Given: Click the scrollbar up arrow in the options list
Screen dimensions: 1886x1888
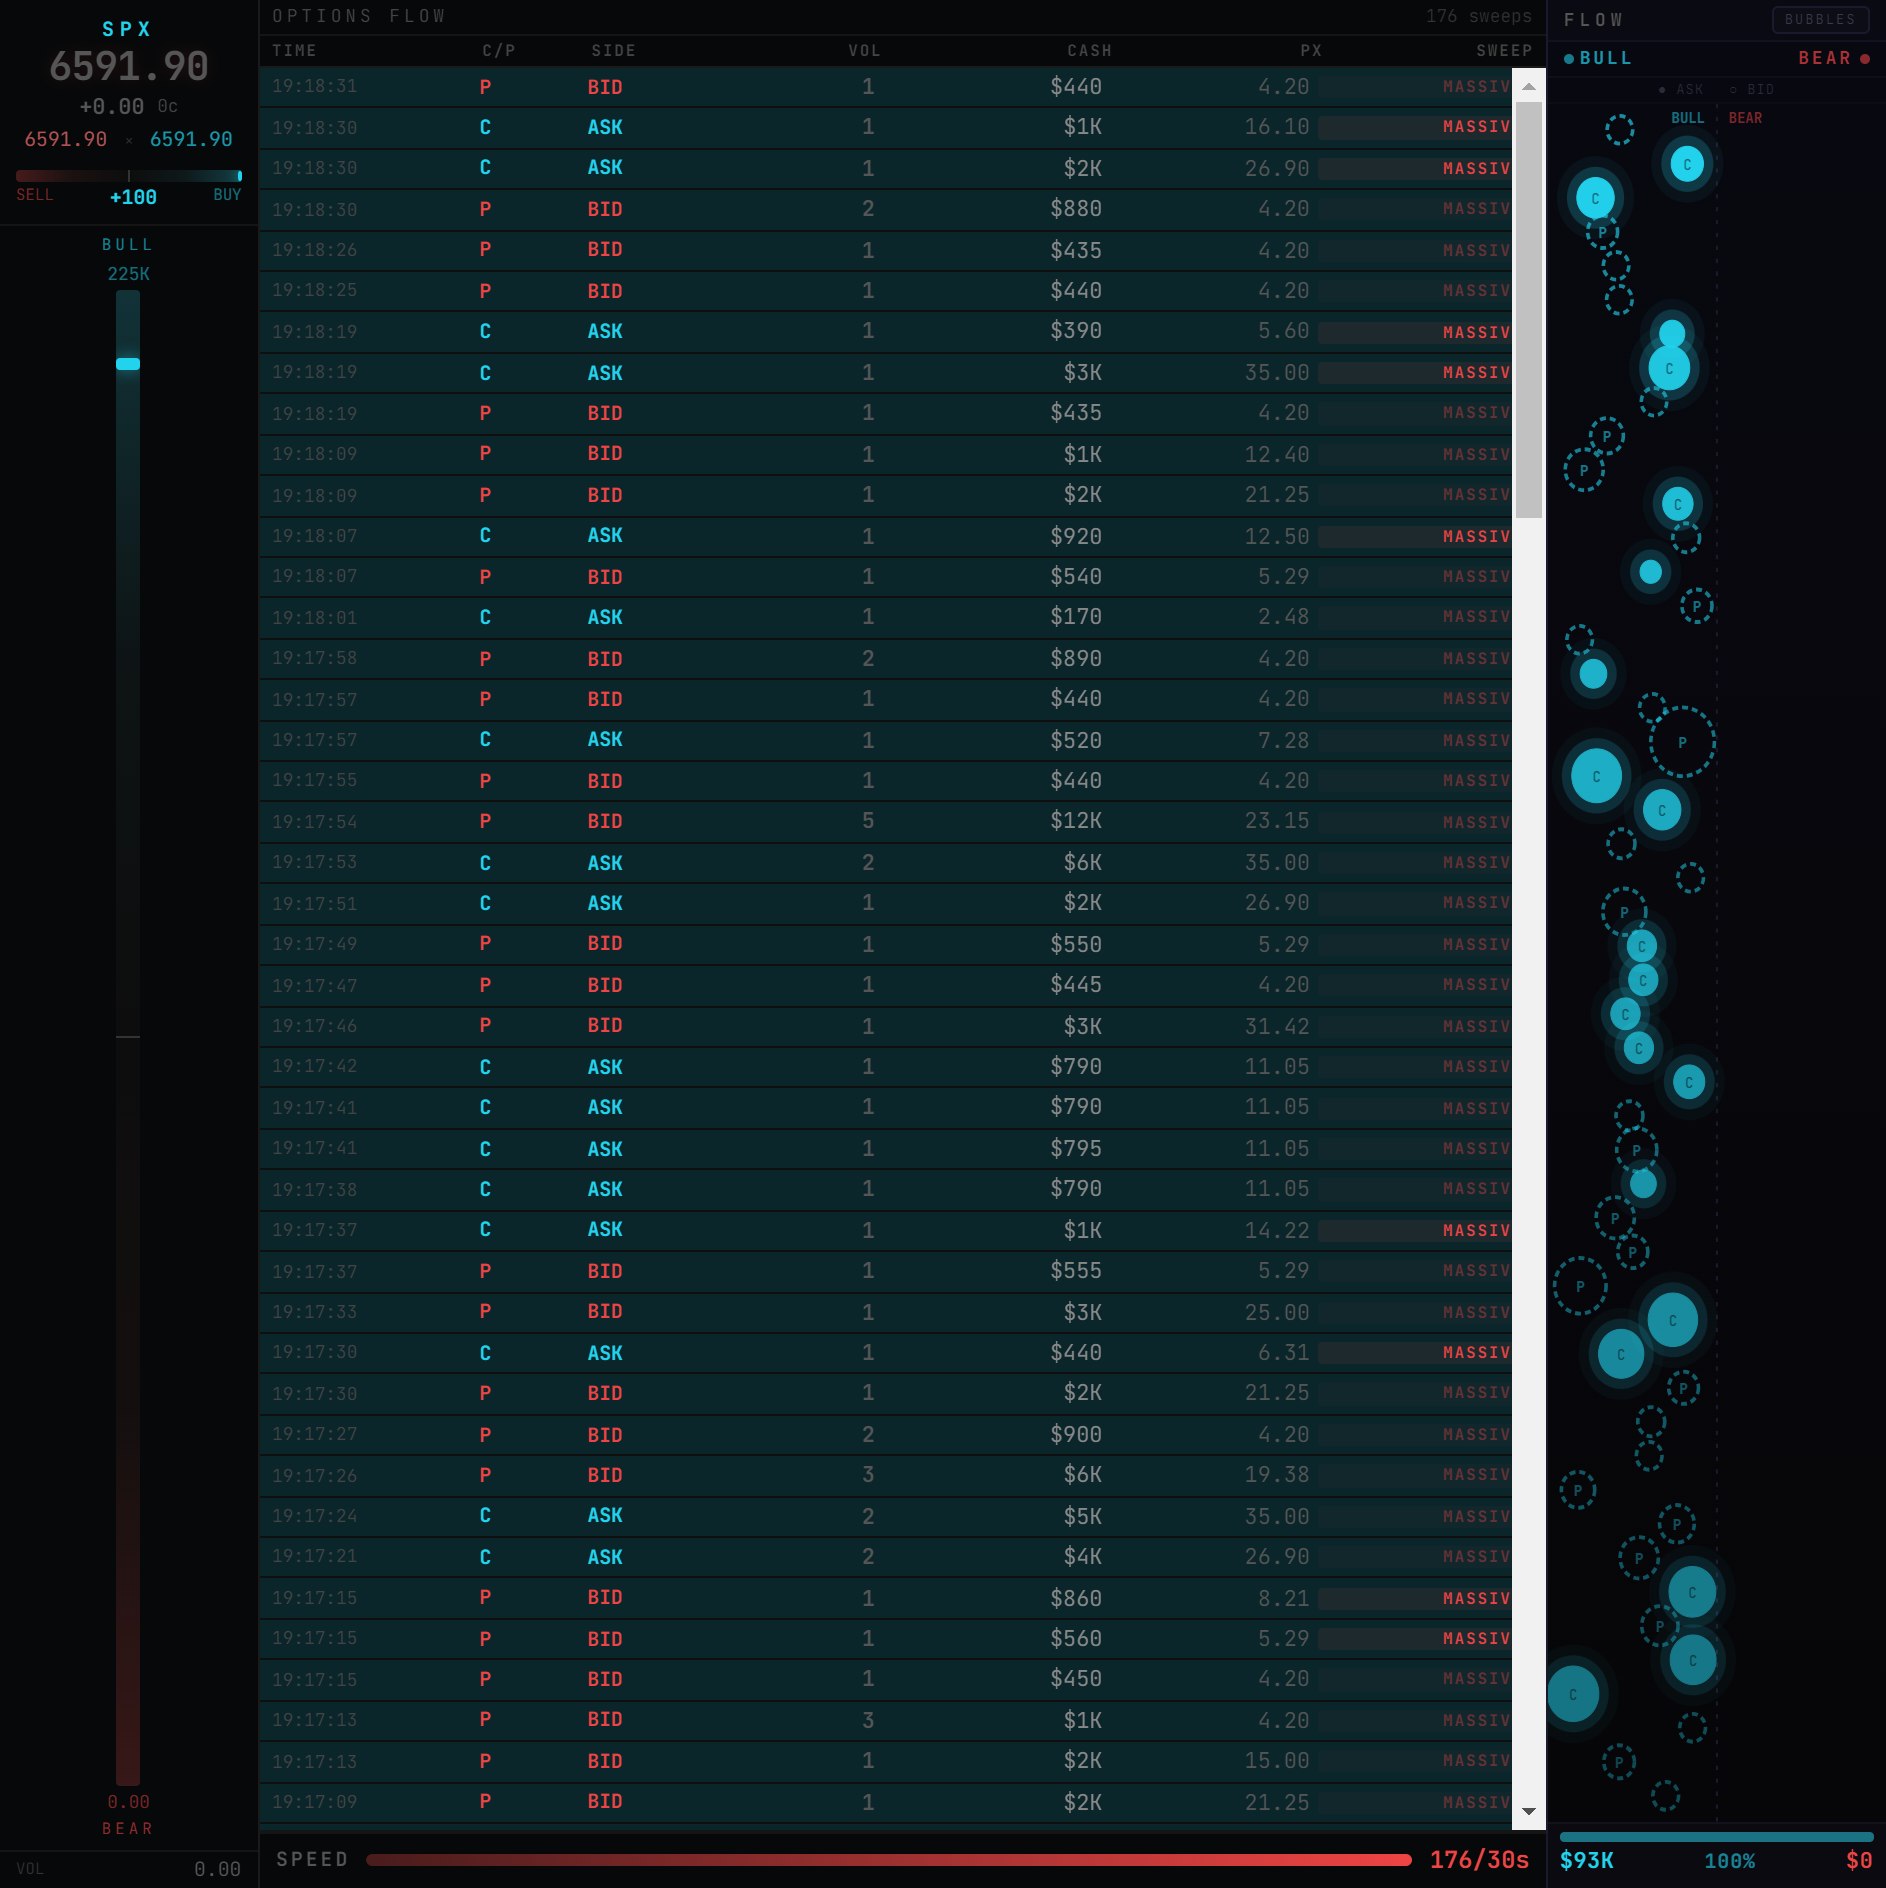Looking at the screenshot, I should (1528, 87).
